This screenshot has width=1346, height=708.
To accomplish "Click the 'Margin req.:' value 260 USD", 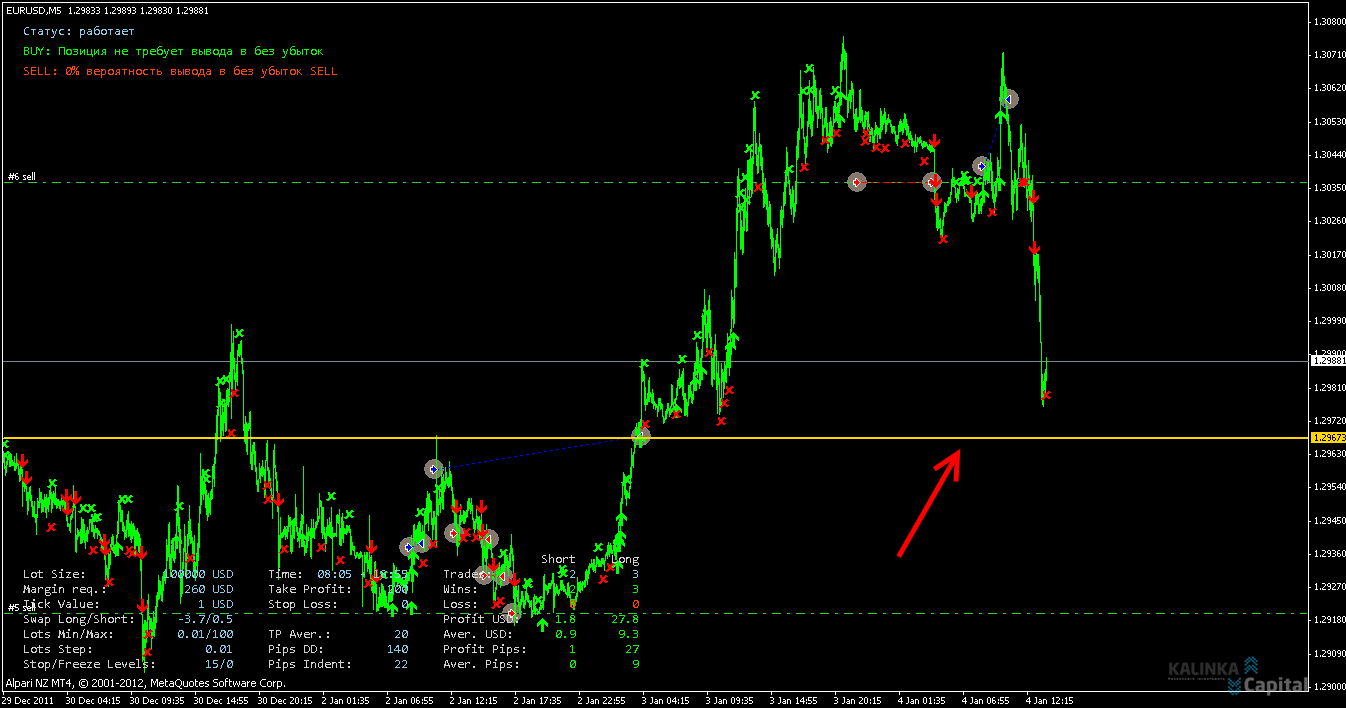I will [x=208, y=589].
